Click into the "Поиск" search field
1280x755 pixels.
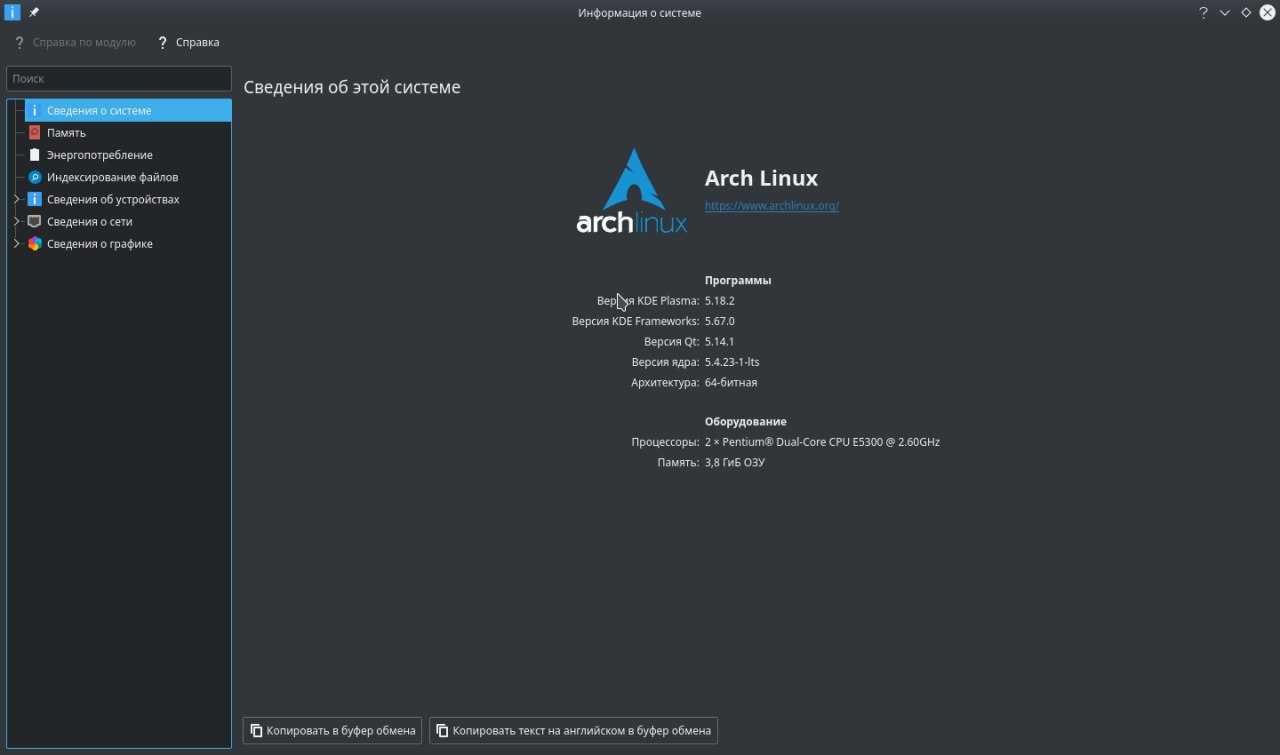[119, 78]
